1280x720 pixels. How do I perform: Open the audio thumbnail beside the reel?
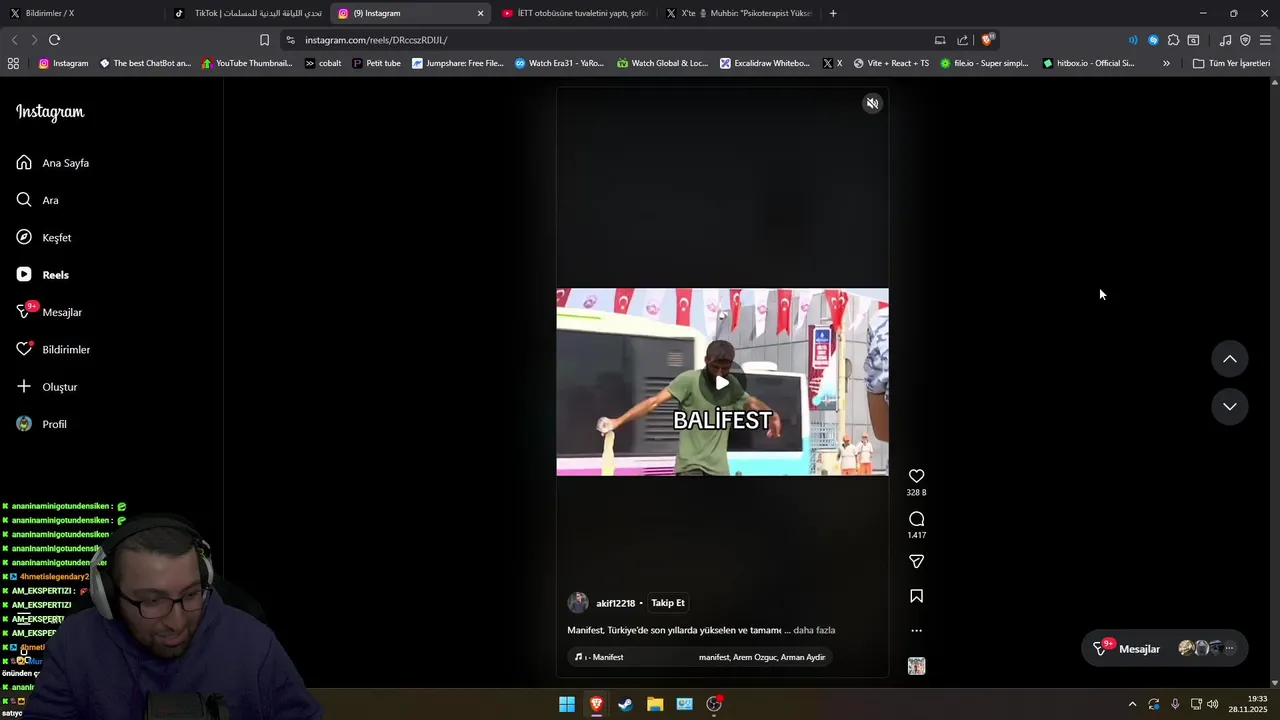tap(916, 666)
